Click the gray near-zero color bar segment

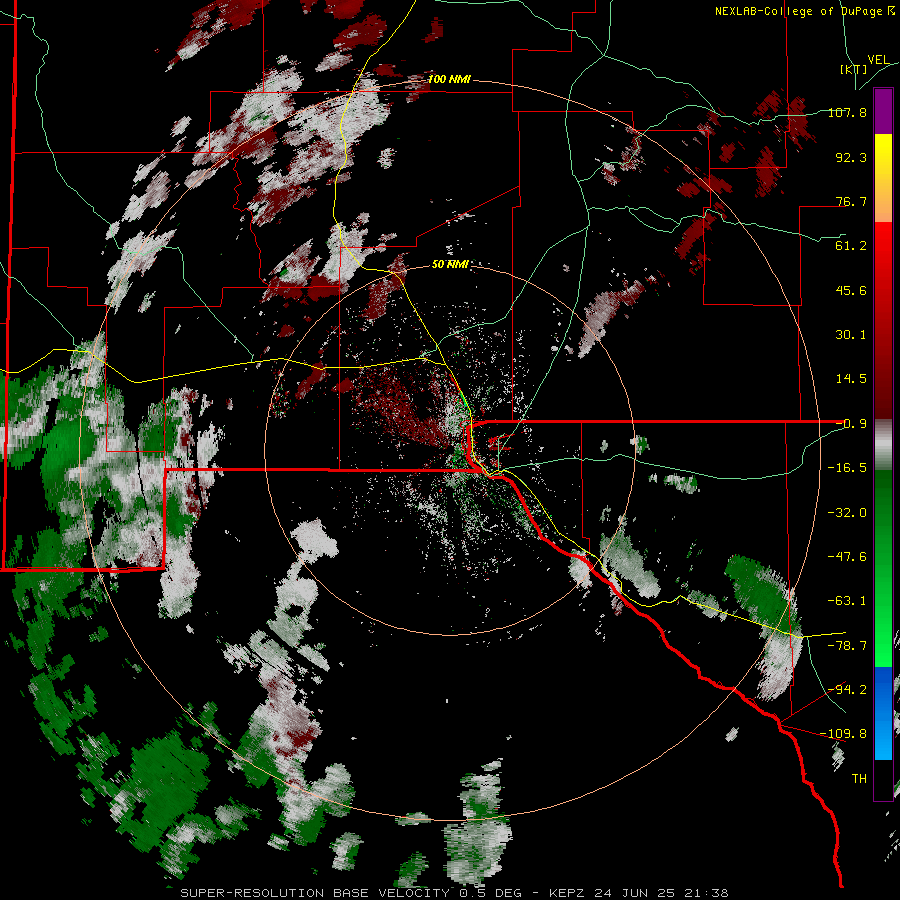click(x=883, y=445)
